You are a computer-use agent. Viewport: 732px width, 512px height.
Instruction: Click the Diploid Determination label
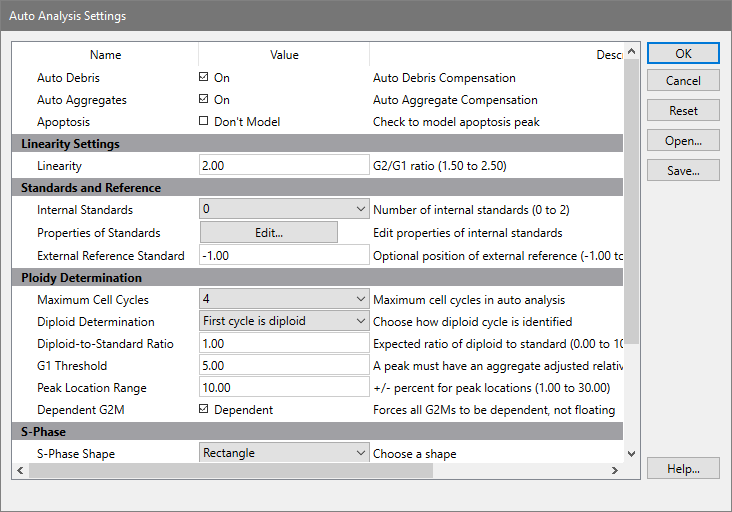click(96, 322)
